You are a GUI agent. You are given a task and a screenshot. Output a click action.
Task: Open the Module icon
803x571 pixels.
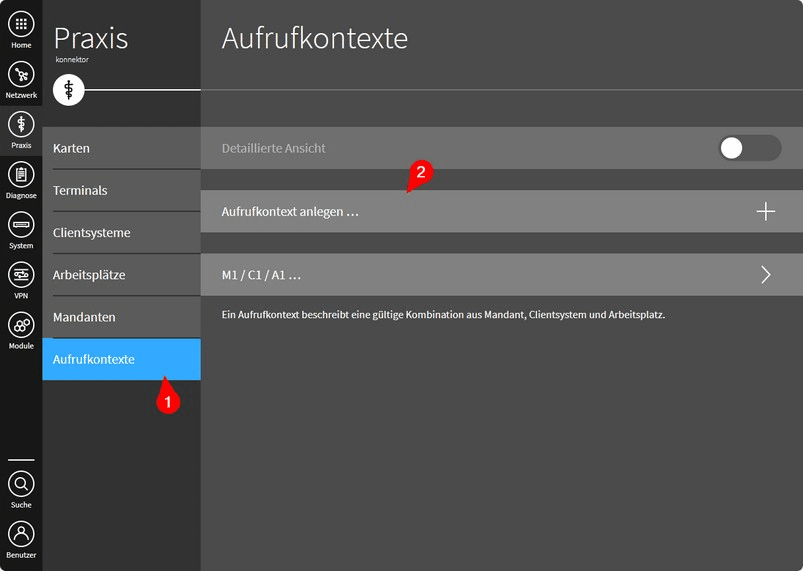point(21,325)
